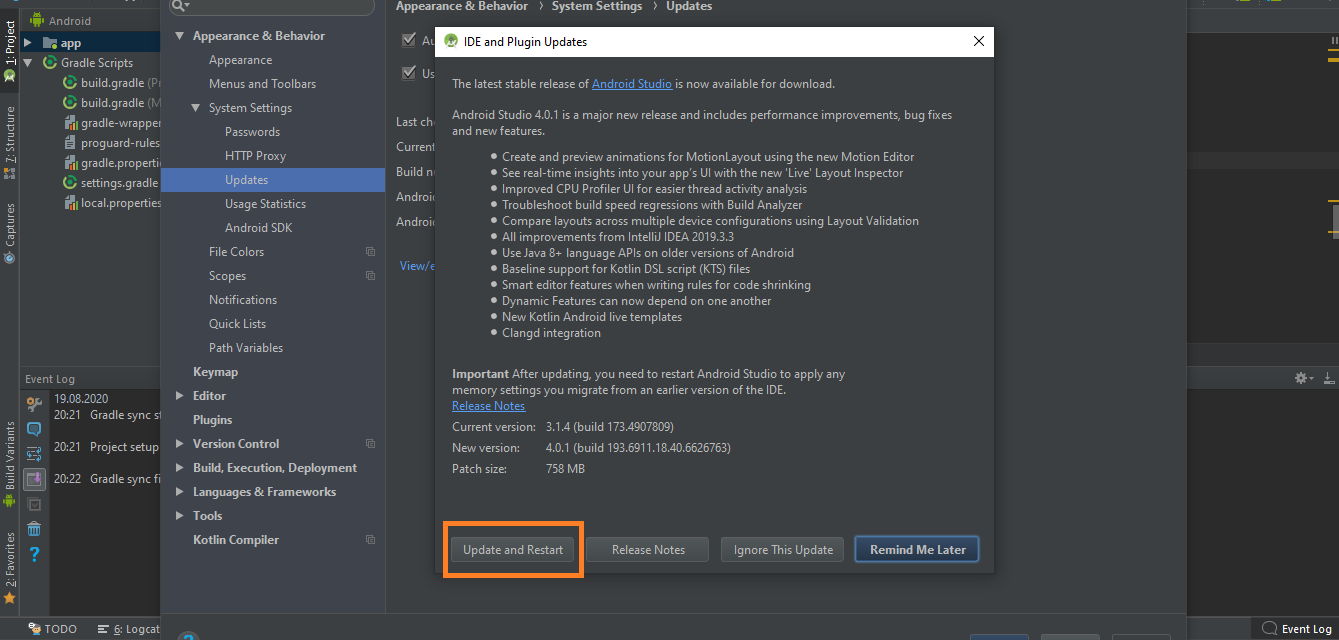Expand the Tools settings arrow
Image resolution: width=1339 pixels, height=640 pixels.
click(180, 516)
